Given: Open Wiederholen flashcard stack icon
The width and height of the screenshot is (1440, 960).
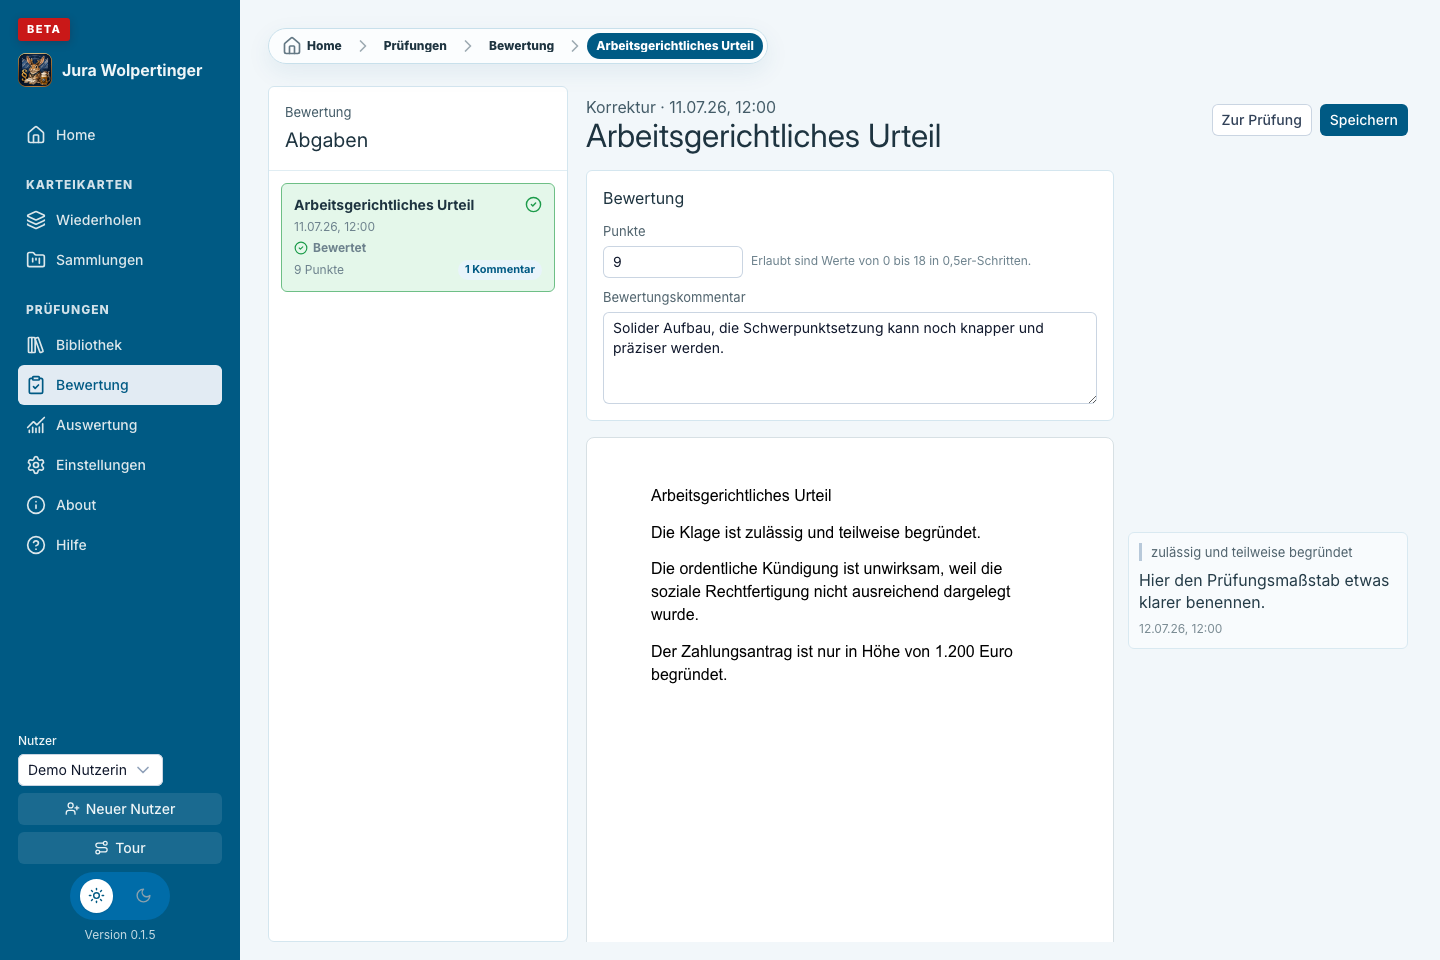Looking at the screenshot, I should click(x=36, y=220).
